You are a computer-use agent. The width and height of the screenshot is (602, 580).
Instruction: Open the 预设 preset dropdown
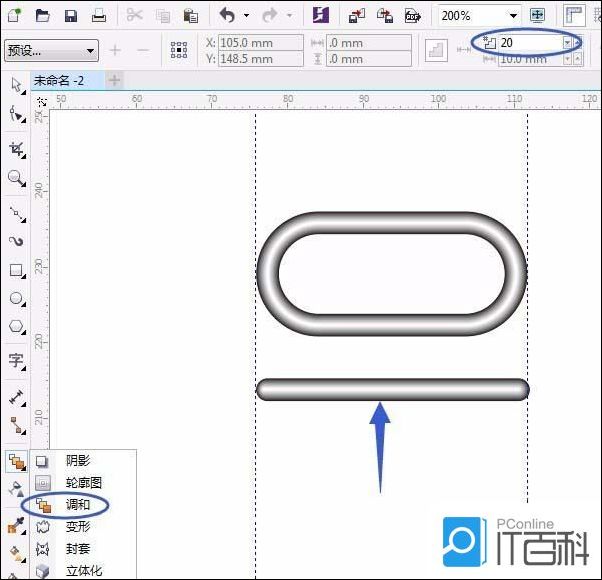91,50
